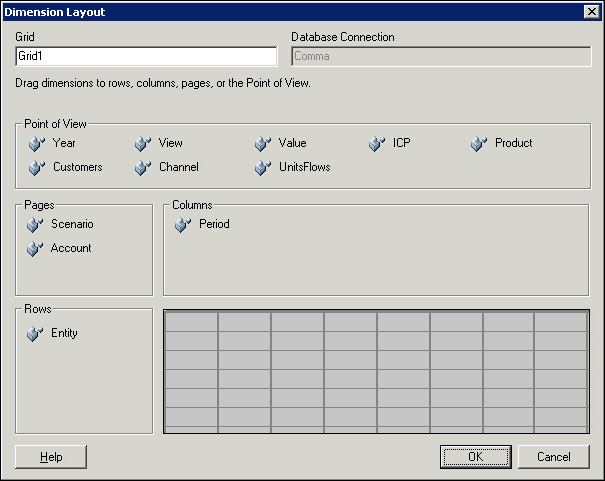Click the Product dimension icon
Image resolution: width=605 pixels, height=481 pixels.
[479, 144]
